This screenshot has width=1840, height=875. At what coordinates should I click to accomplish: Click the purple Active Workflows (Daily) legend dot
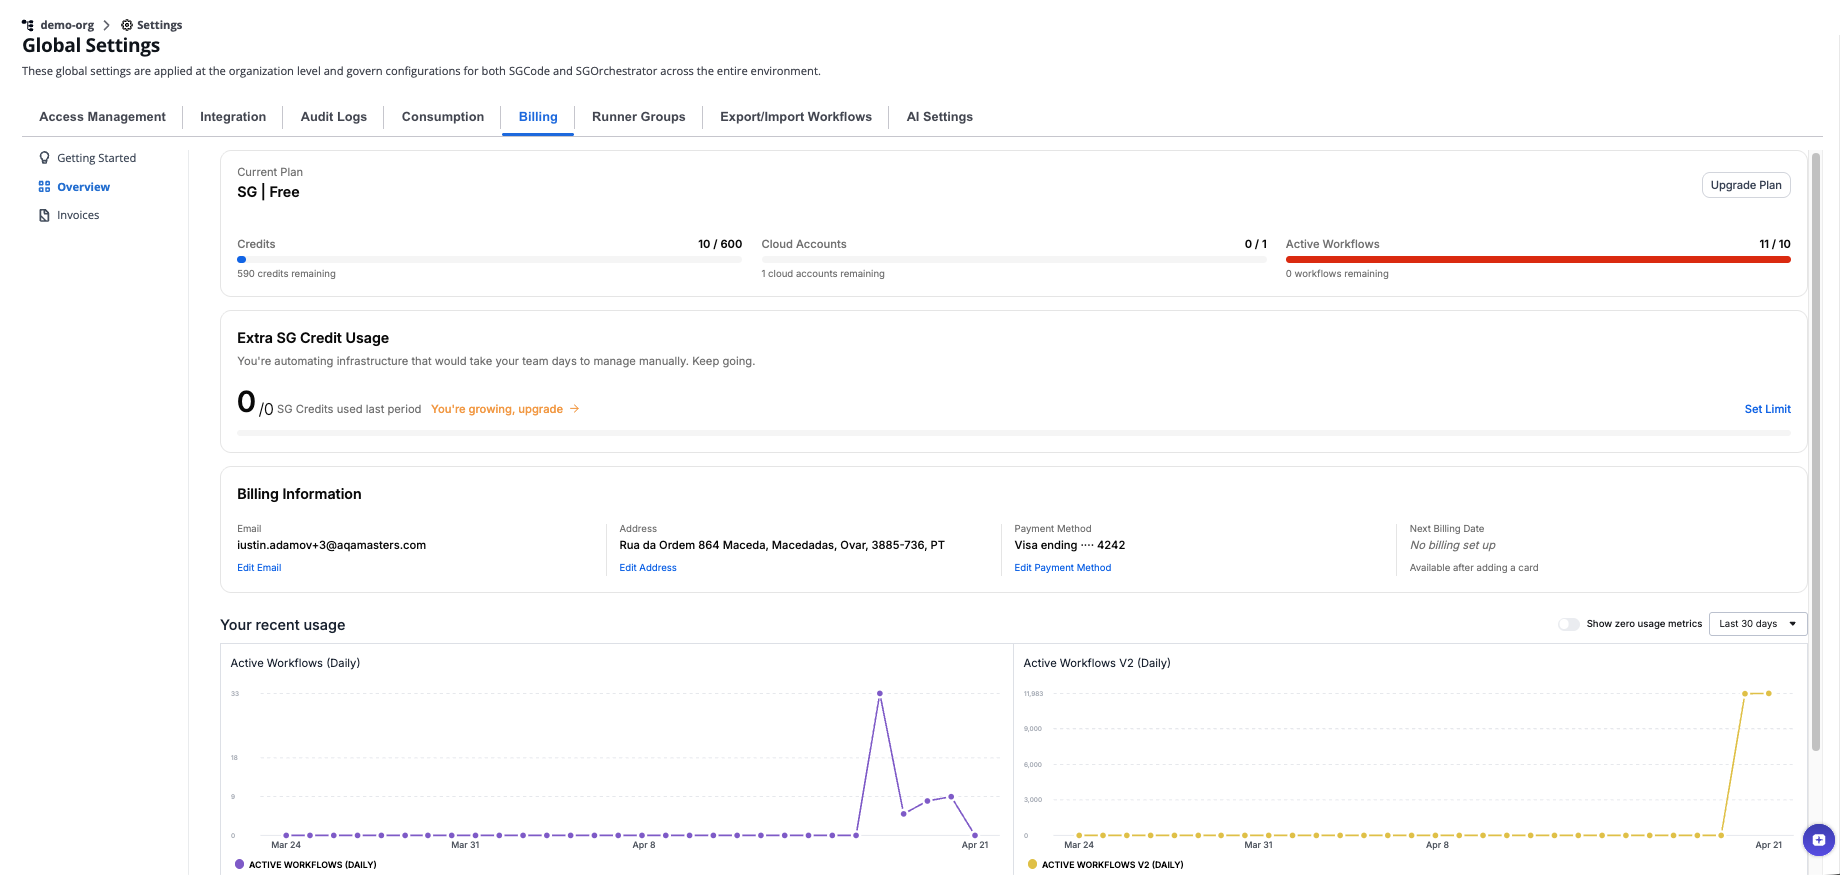pos(239,864)
